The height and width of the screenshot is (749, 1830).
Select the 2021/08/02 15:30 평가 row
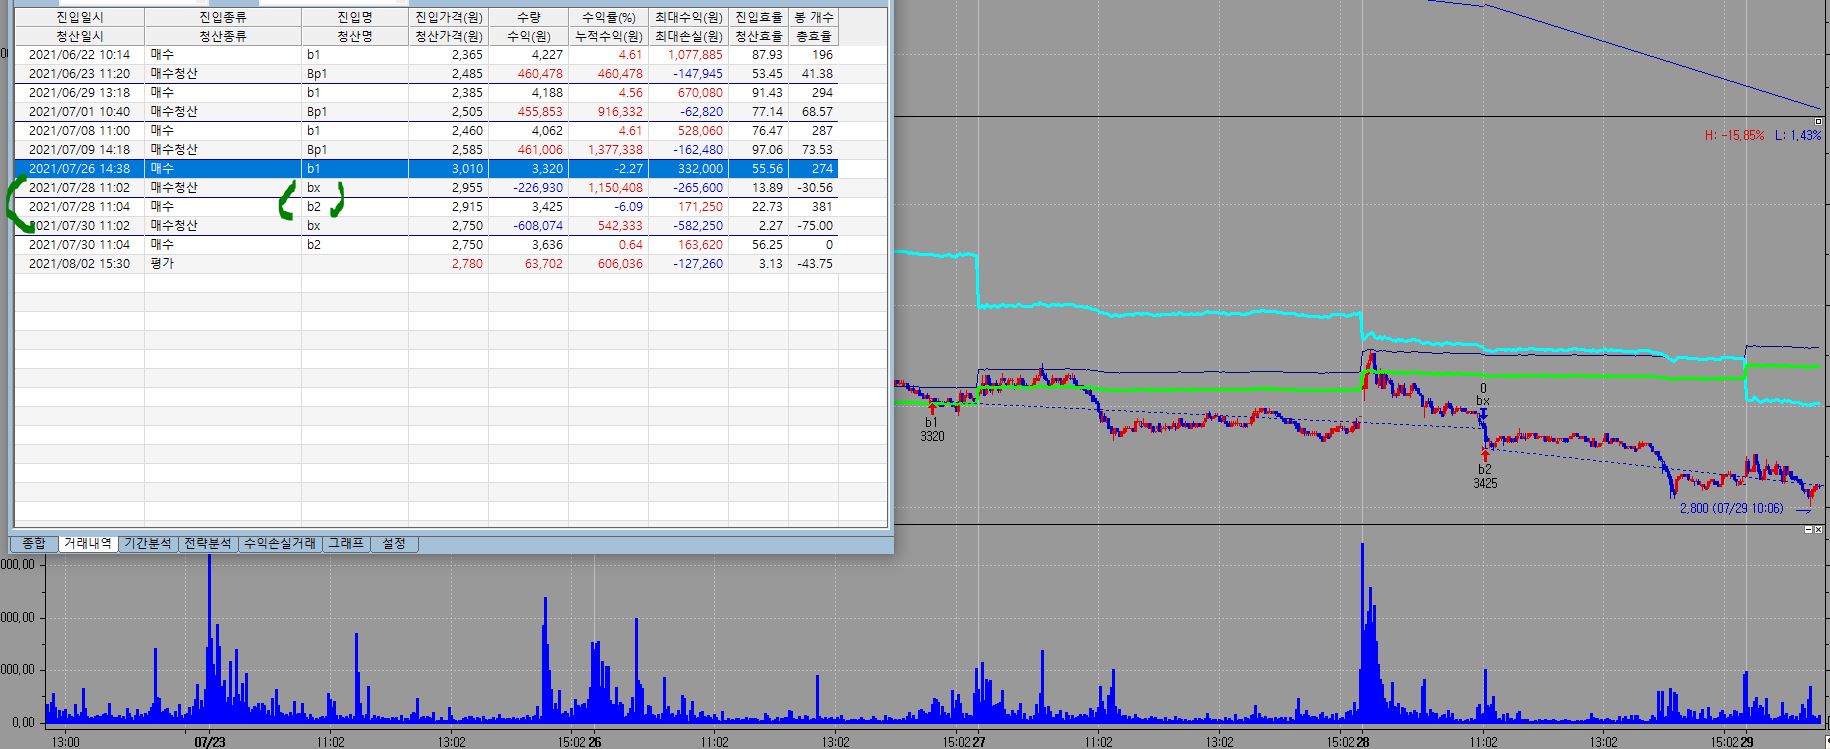(79, 264)
